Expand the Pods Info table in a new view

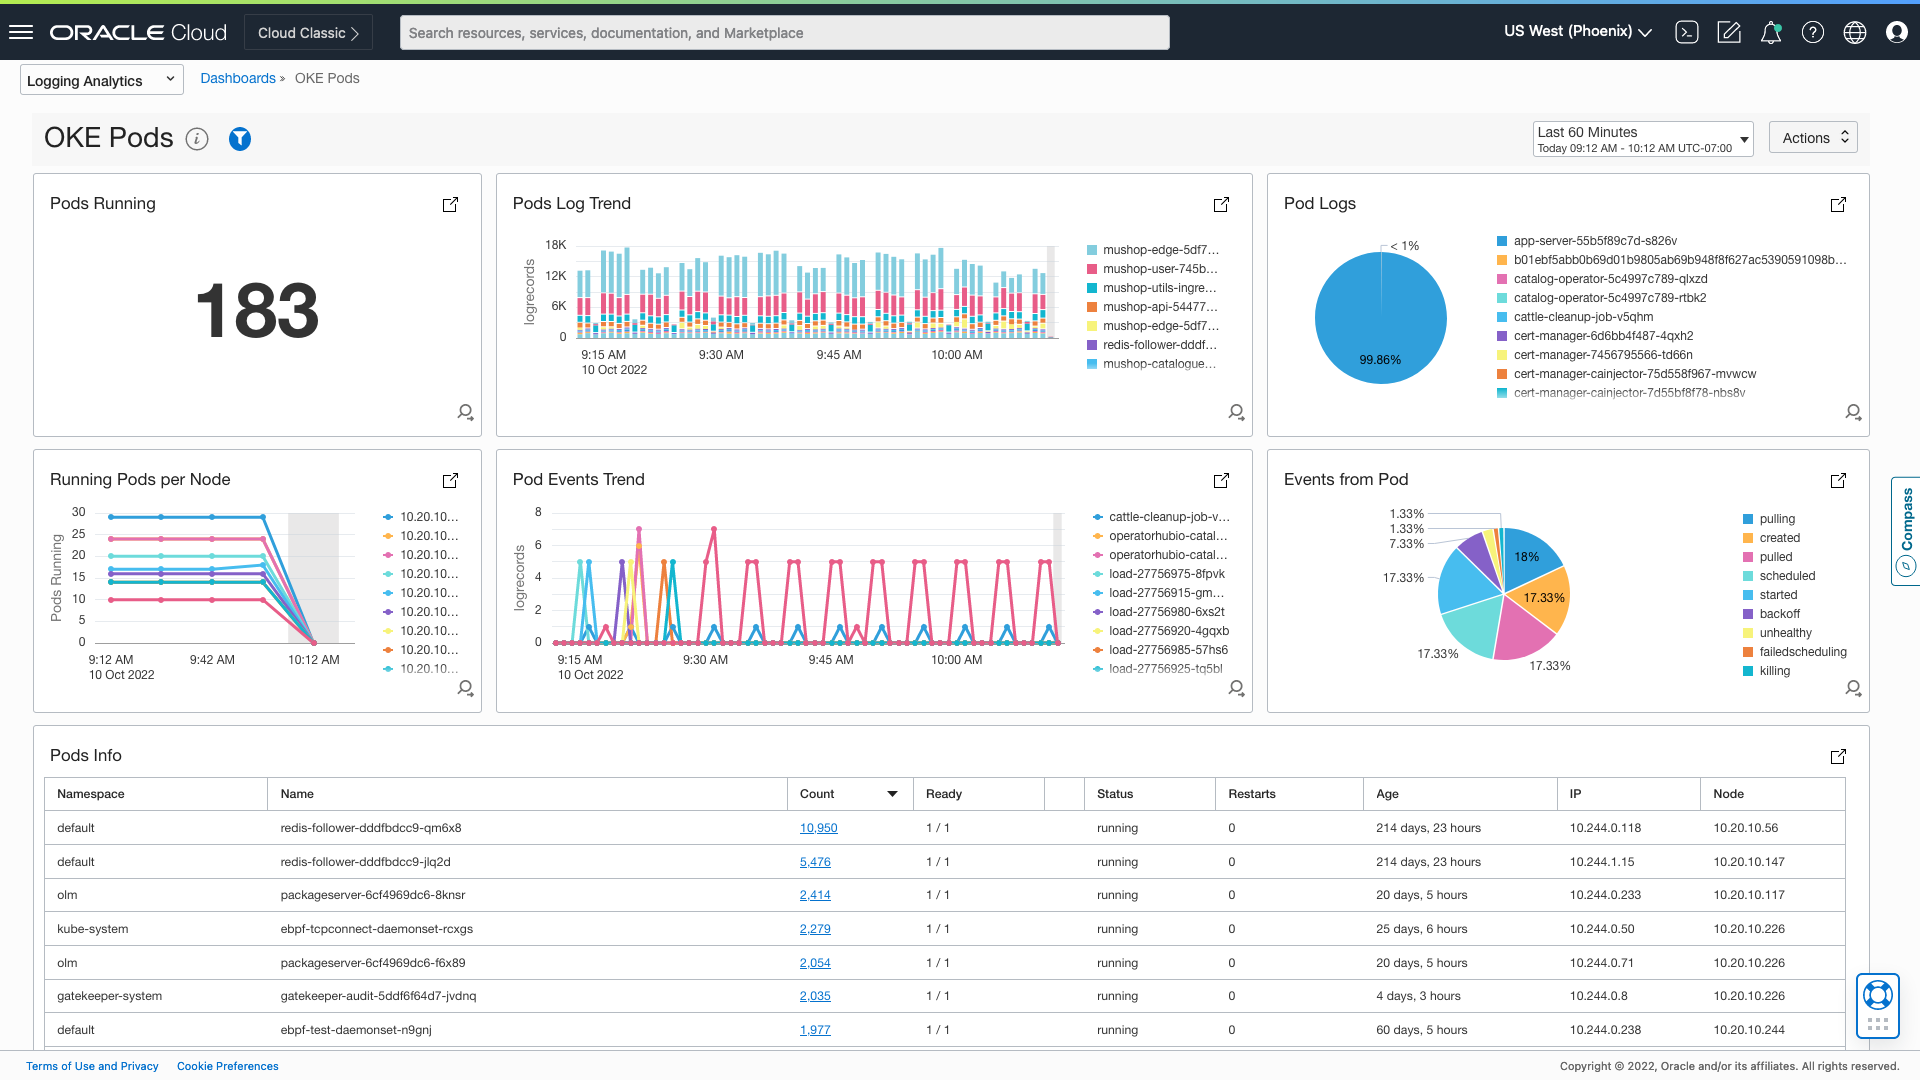tap(1838, 756)
